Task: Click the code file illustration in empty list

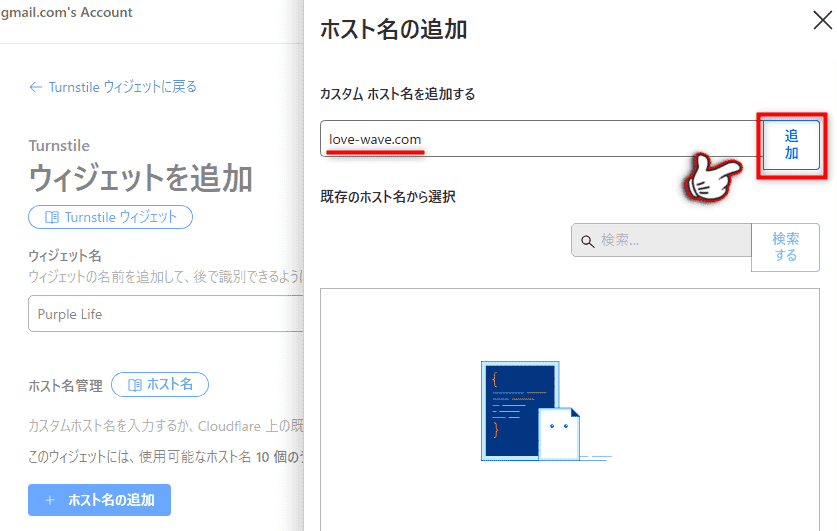Action: [x=518, y=410]
